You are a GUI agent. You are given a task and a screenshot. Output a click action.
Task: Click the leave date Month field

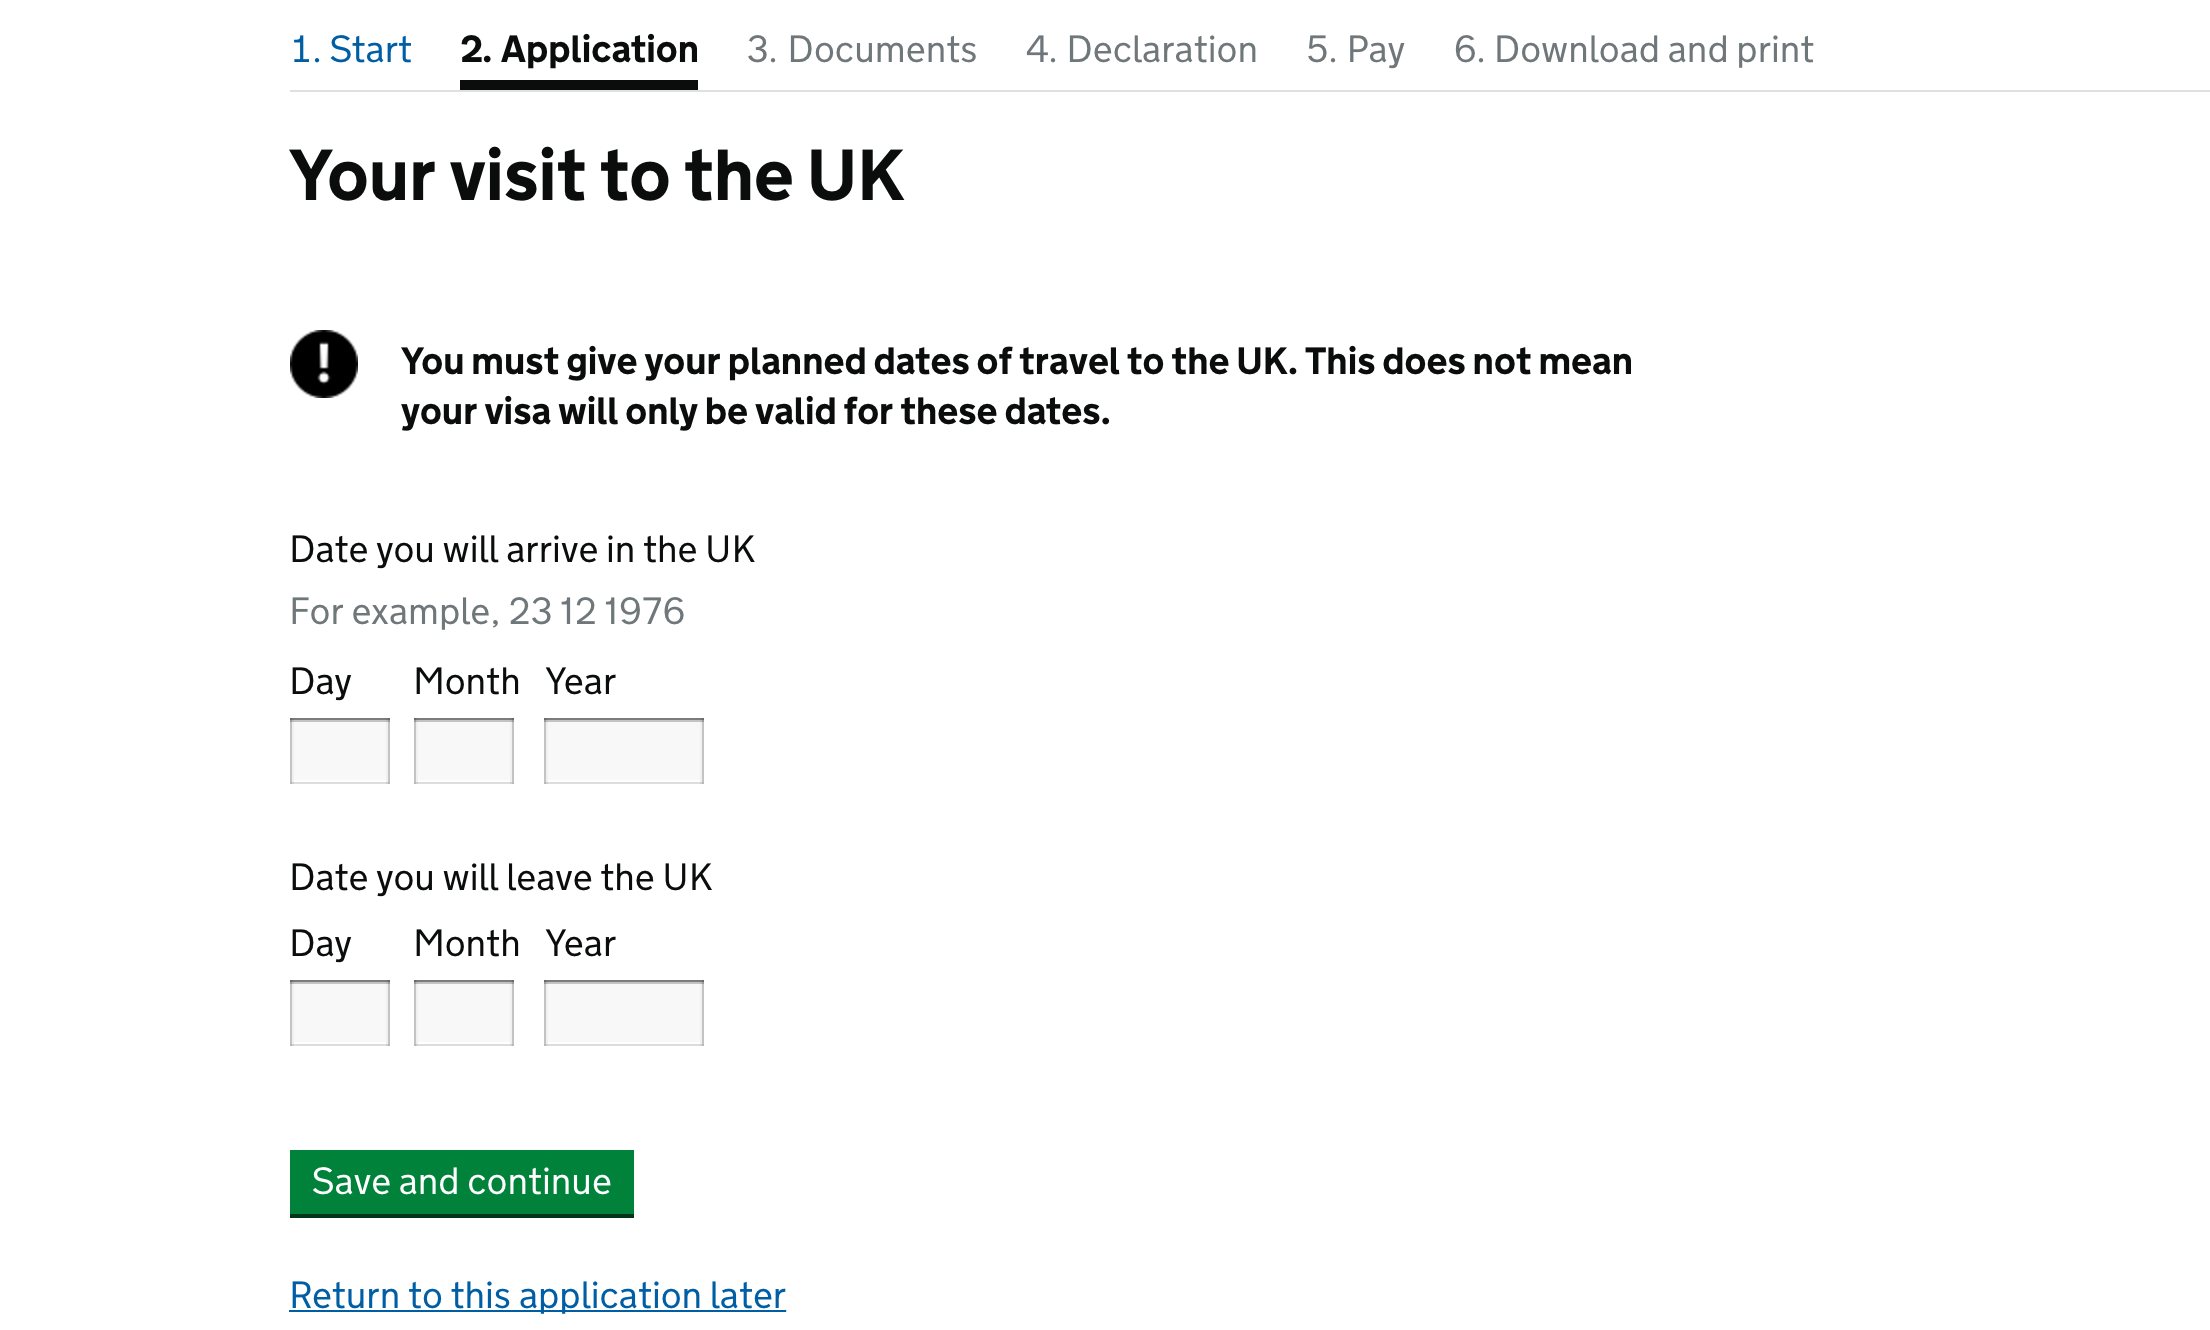click(x=464, y=1012)
